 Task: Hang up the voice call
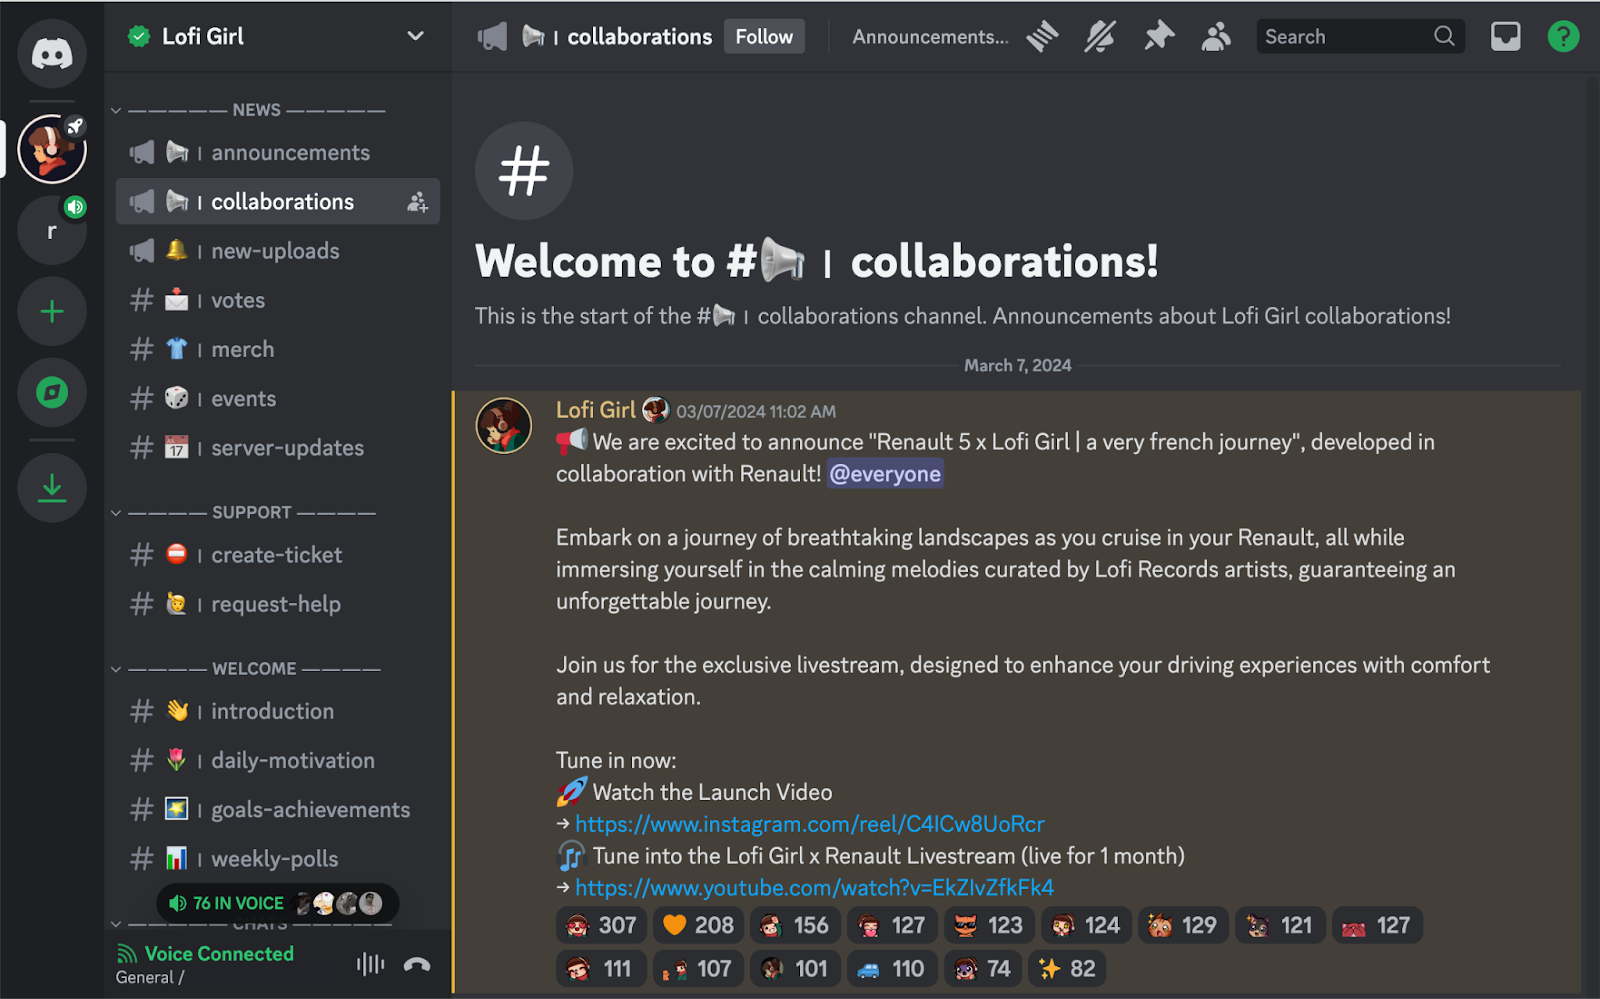417,964
